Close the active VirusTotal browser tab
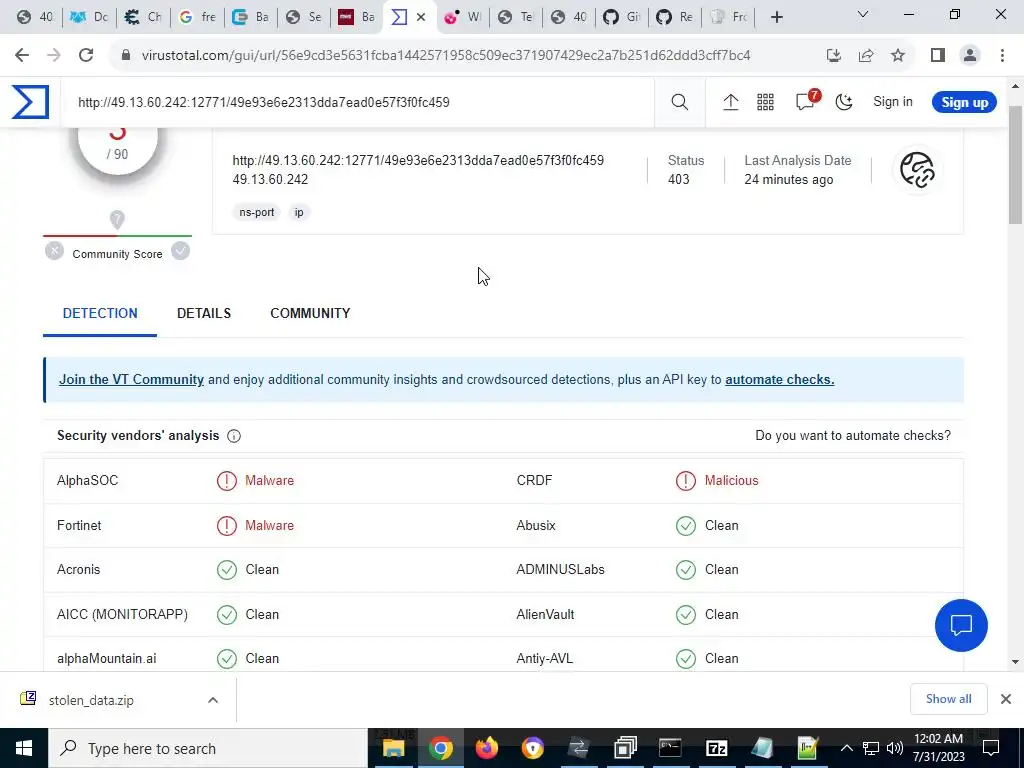The height and width of the screenshot is (768, 1024). tap(421, 17)
